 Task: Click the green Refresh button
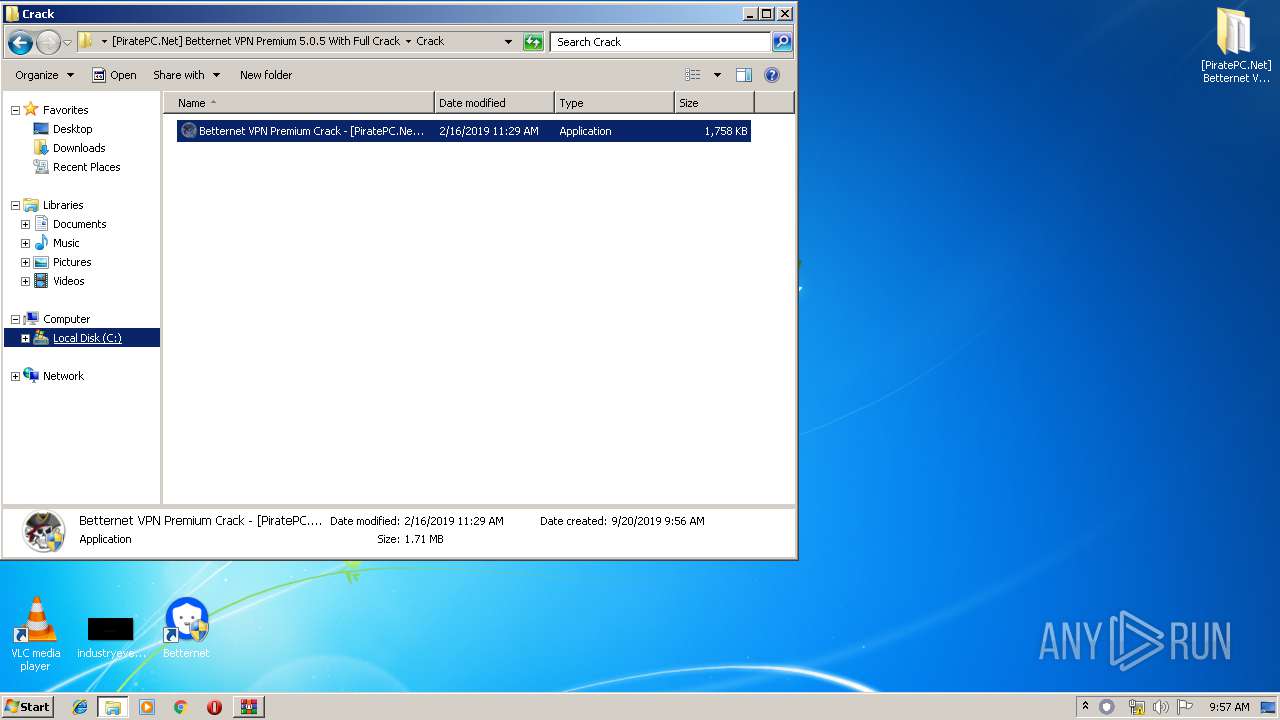(533, 42)
